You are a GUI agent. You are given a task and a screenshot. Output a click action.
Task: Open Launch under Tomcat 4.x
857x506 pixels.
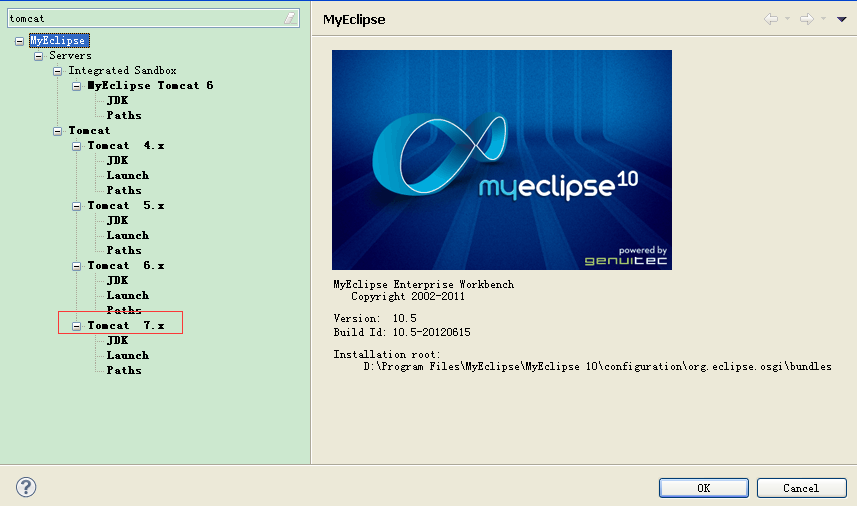coord(127,175)
